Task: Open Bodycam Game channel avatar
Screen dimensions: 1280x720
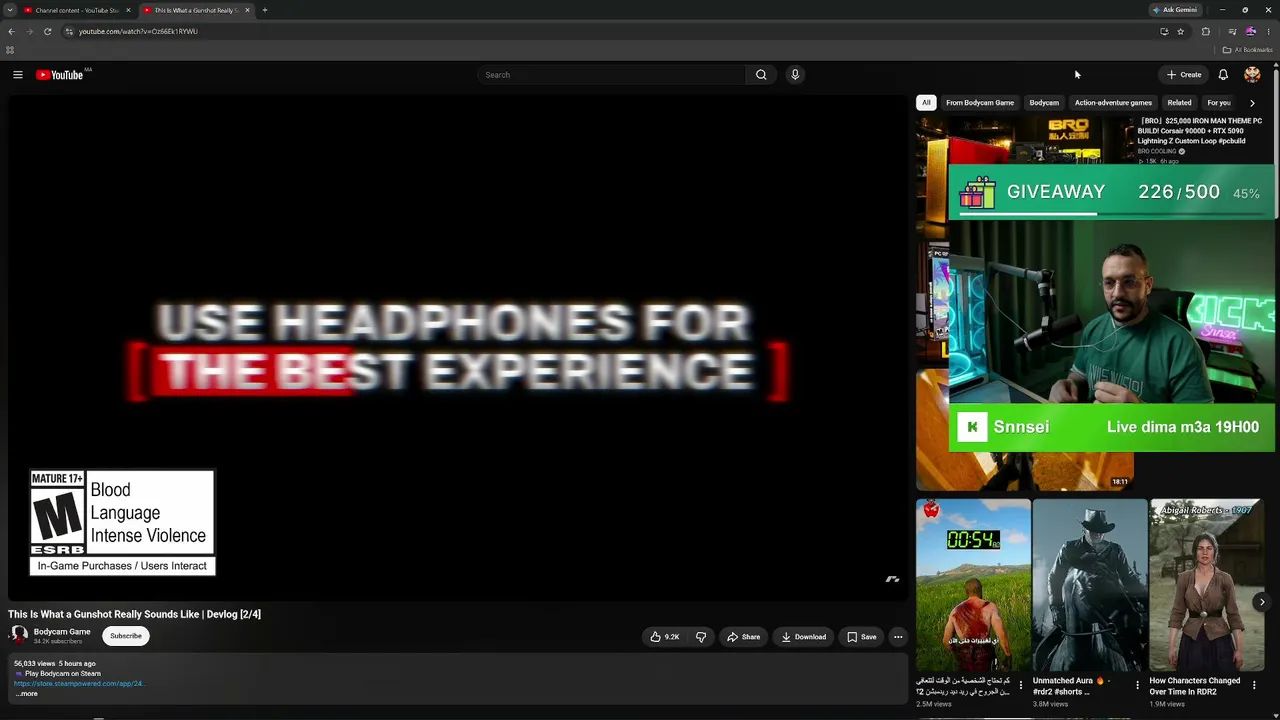Action: [x=19, y=636]
